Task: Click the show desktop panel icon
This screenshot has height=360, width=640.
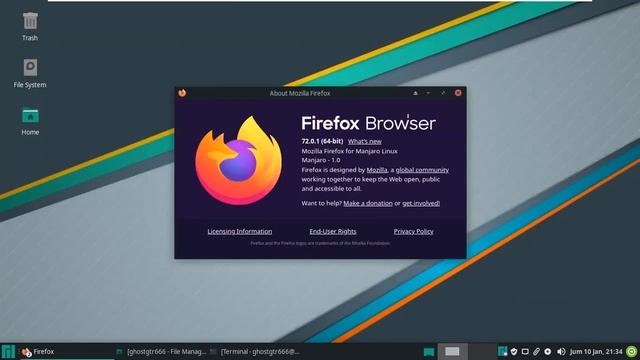Action: (x=429, y=352)
